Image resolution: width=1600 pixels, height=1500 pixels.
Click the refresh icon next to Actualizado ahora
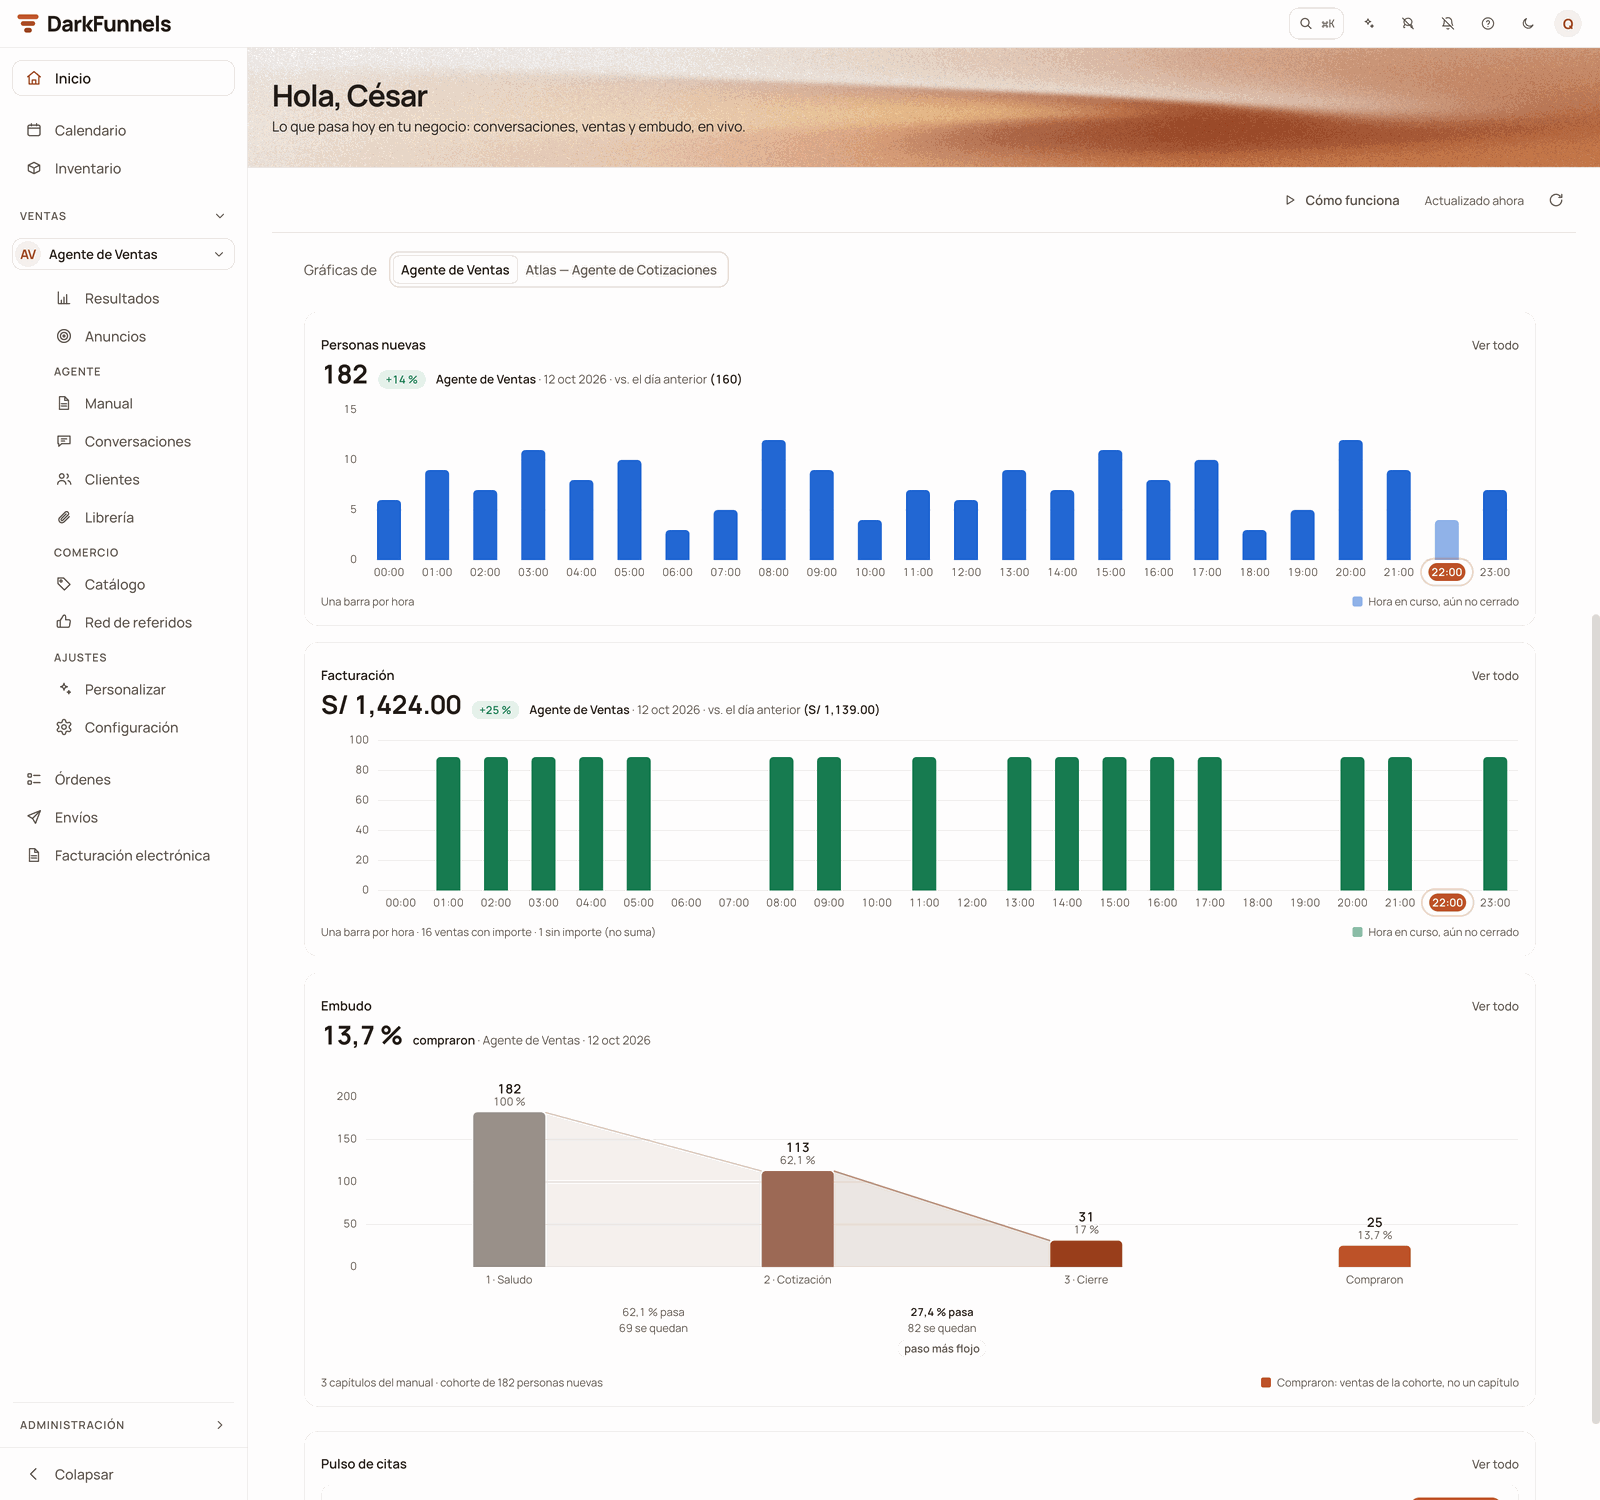pos(1556,200)
